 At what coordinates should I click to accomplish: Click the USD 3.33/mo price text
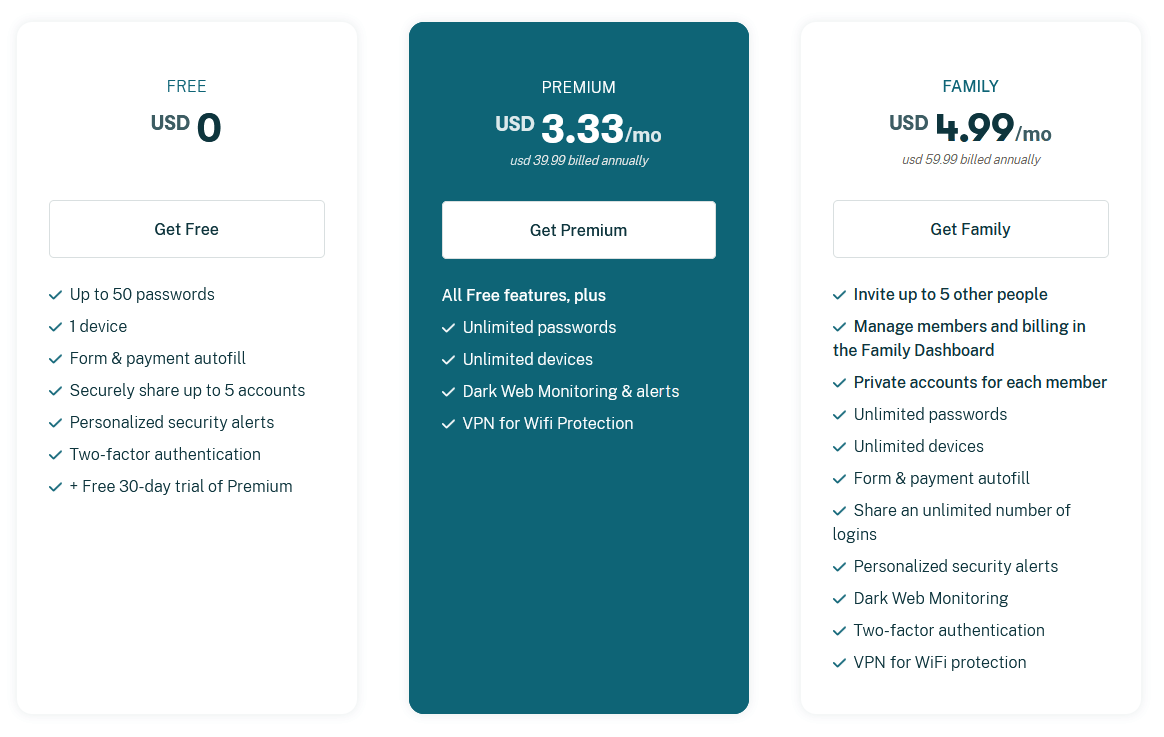point(578,127)
